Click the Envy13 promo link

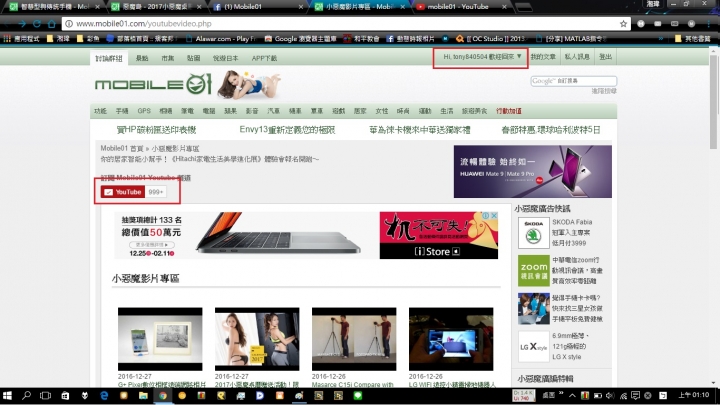point(287,130)
